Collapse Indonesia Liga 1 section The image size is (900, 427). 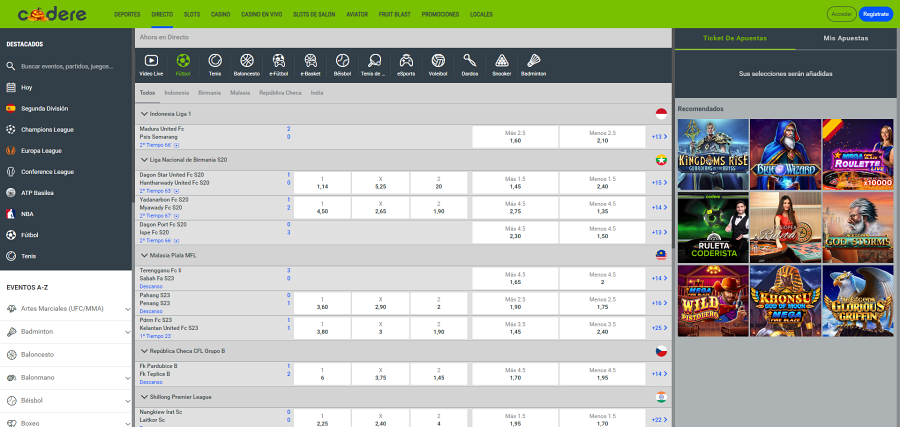pos(144,114)
